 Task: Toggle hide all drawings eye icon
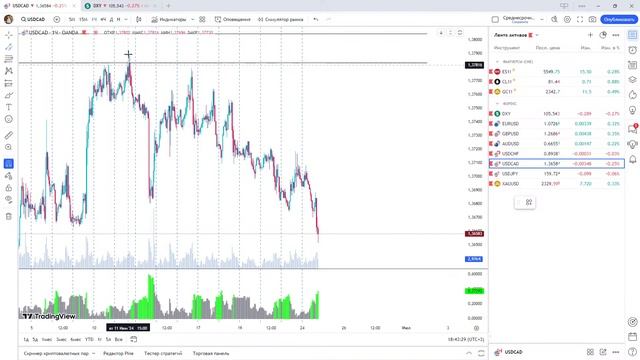click(9, 200)
